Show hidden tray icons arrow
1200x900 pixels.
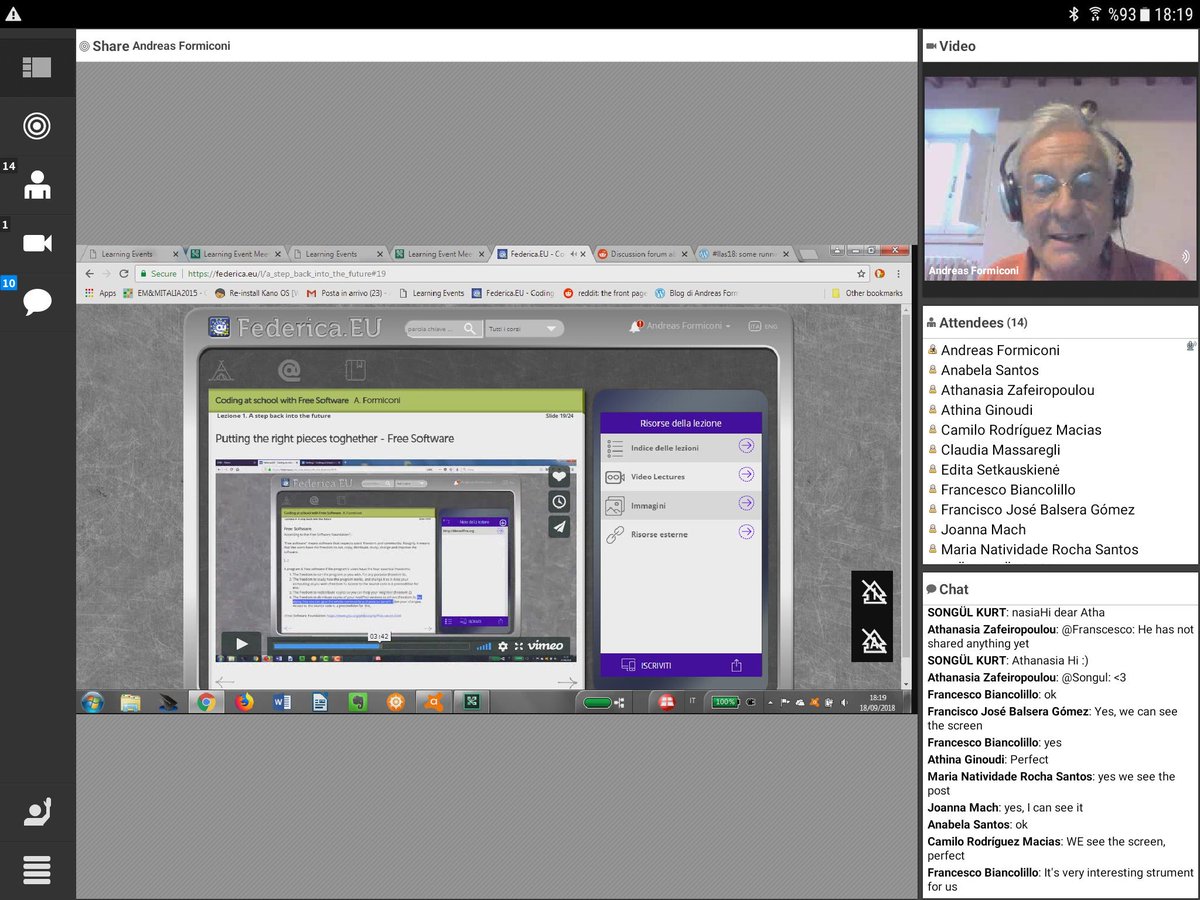770,702
